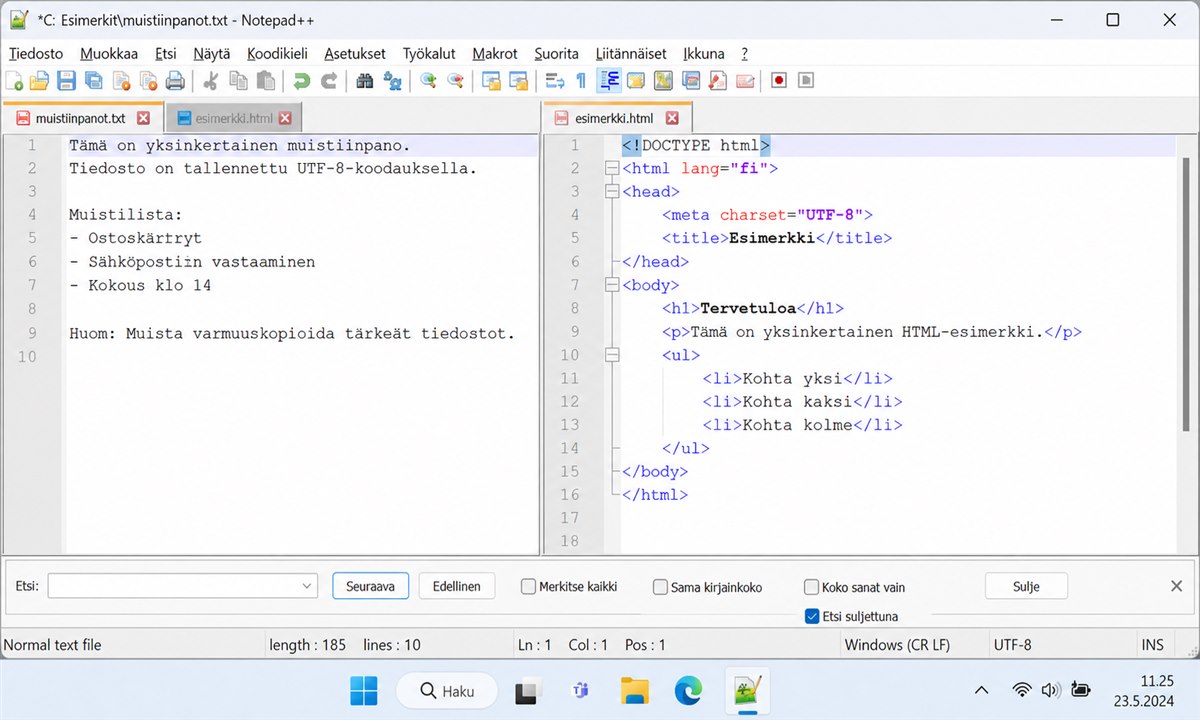The height and width of the screenshot is (720, 1200).
Task: Collapse the html fold marker on line 2
Action: [612, 169]
